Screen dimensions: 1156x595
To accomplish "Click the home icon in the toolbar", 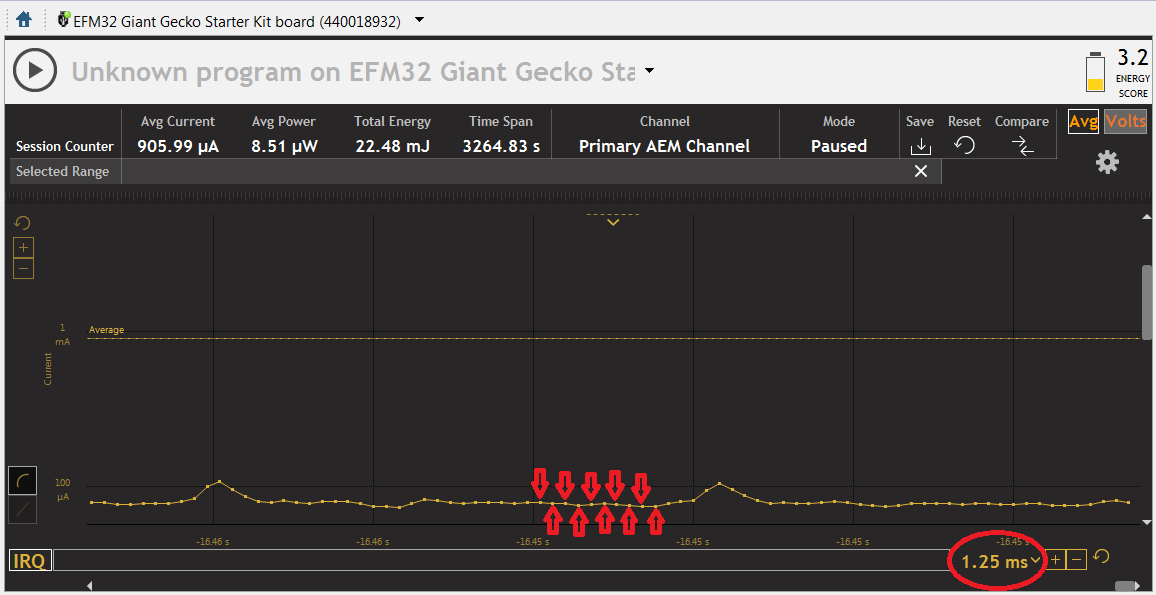I will point(22,17).
